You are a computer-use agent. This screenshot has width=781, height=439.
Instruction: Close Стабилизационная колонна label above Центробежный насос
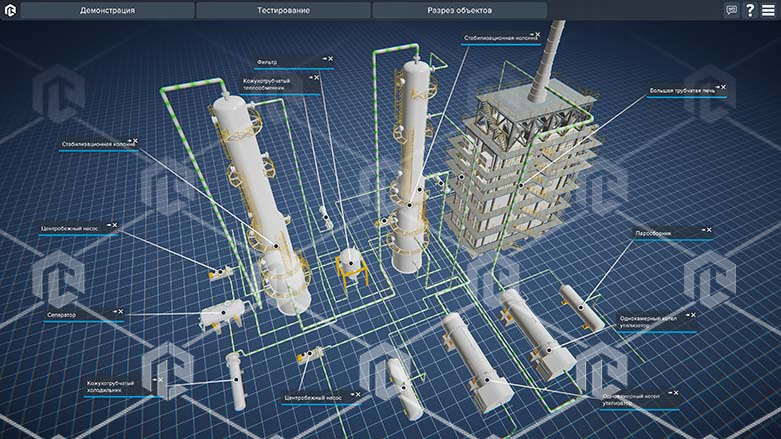tap(135, 141)
